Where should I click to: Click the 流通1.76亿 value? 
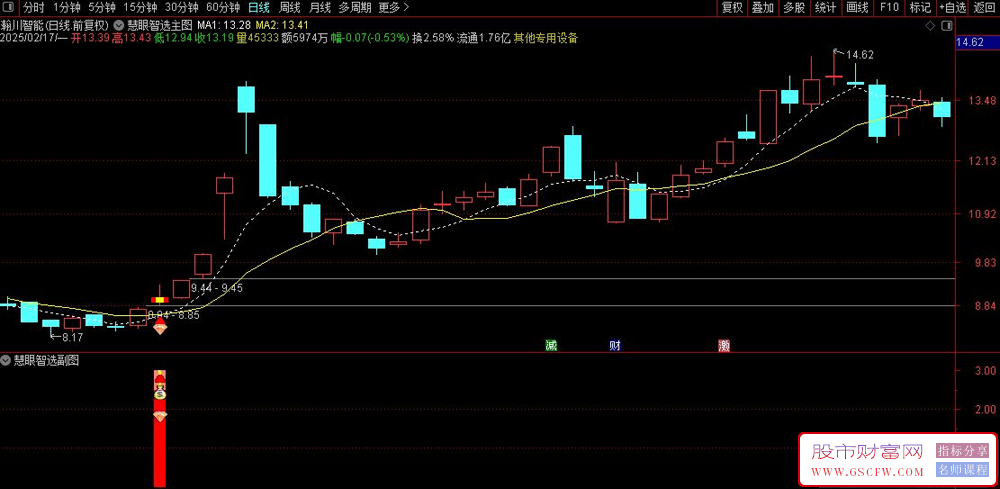tap(483, 38)
